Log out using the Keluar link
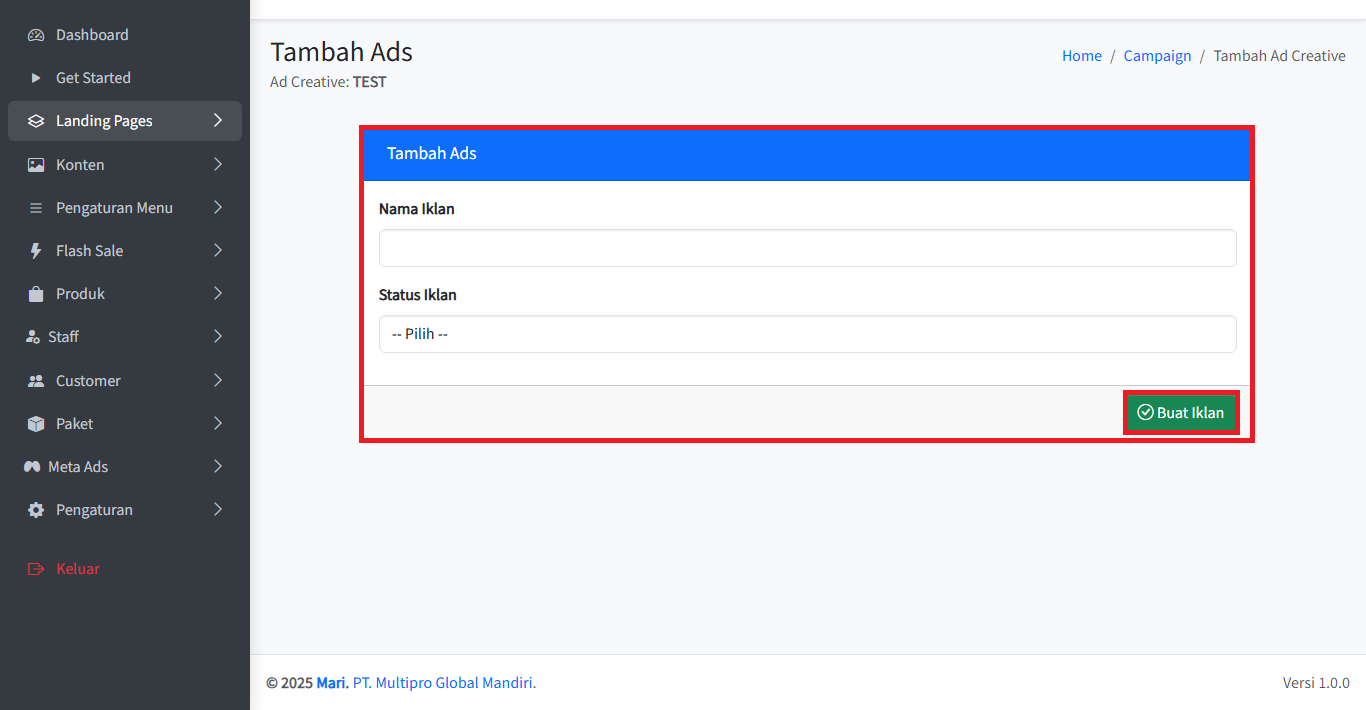The height and width of the screenshot is (710, 1366). tap(77, 569)
